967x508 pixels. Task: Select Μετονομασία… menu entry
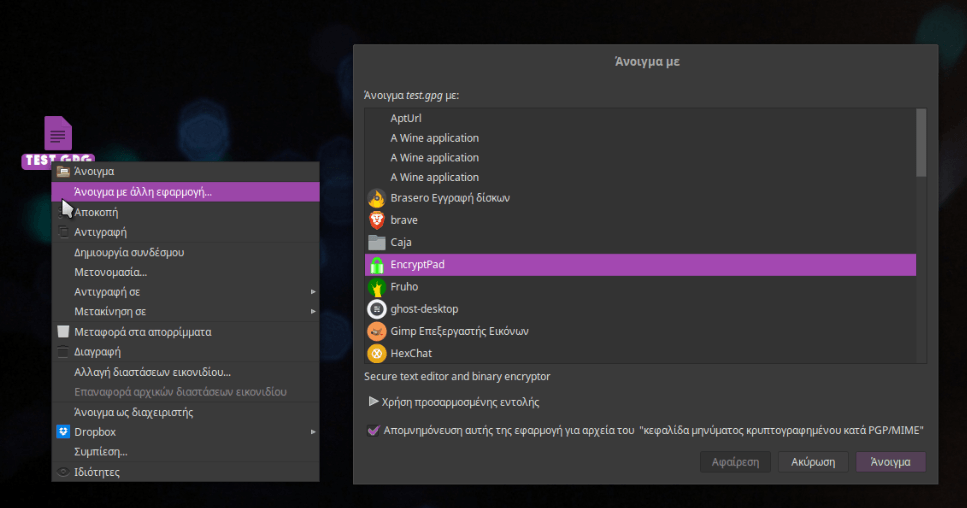(x=186, y=272)
